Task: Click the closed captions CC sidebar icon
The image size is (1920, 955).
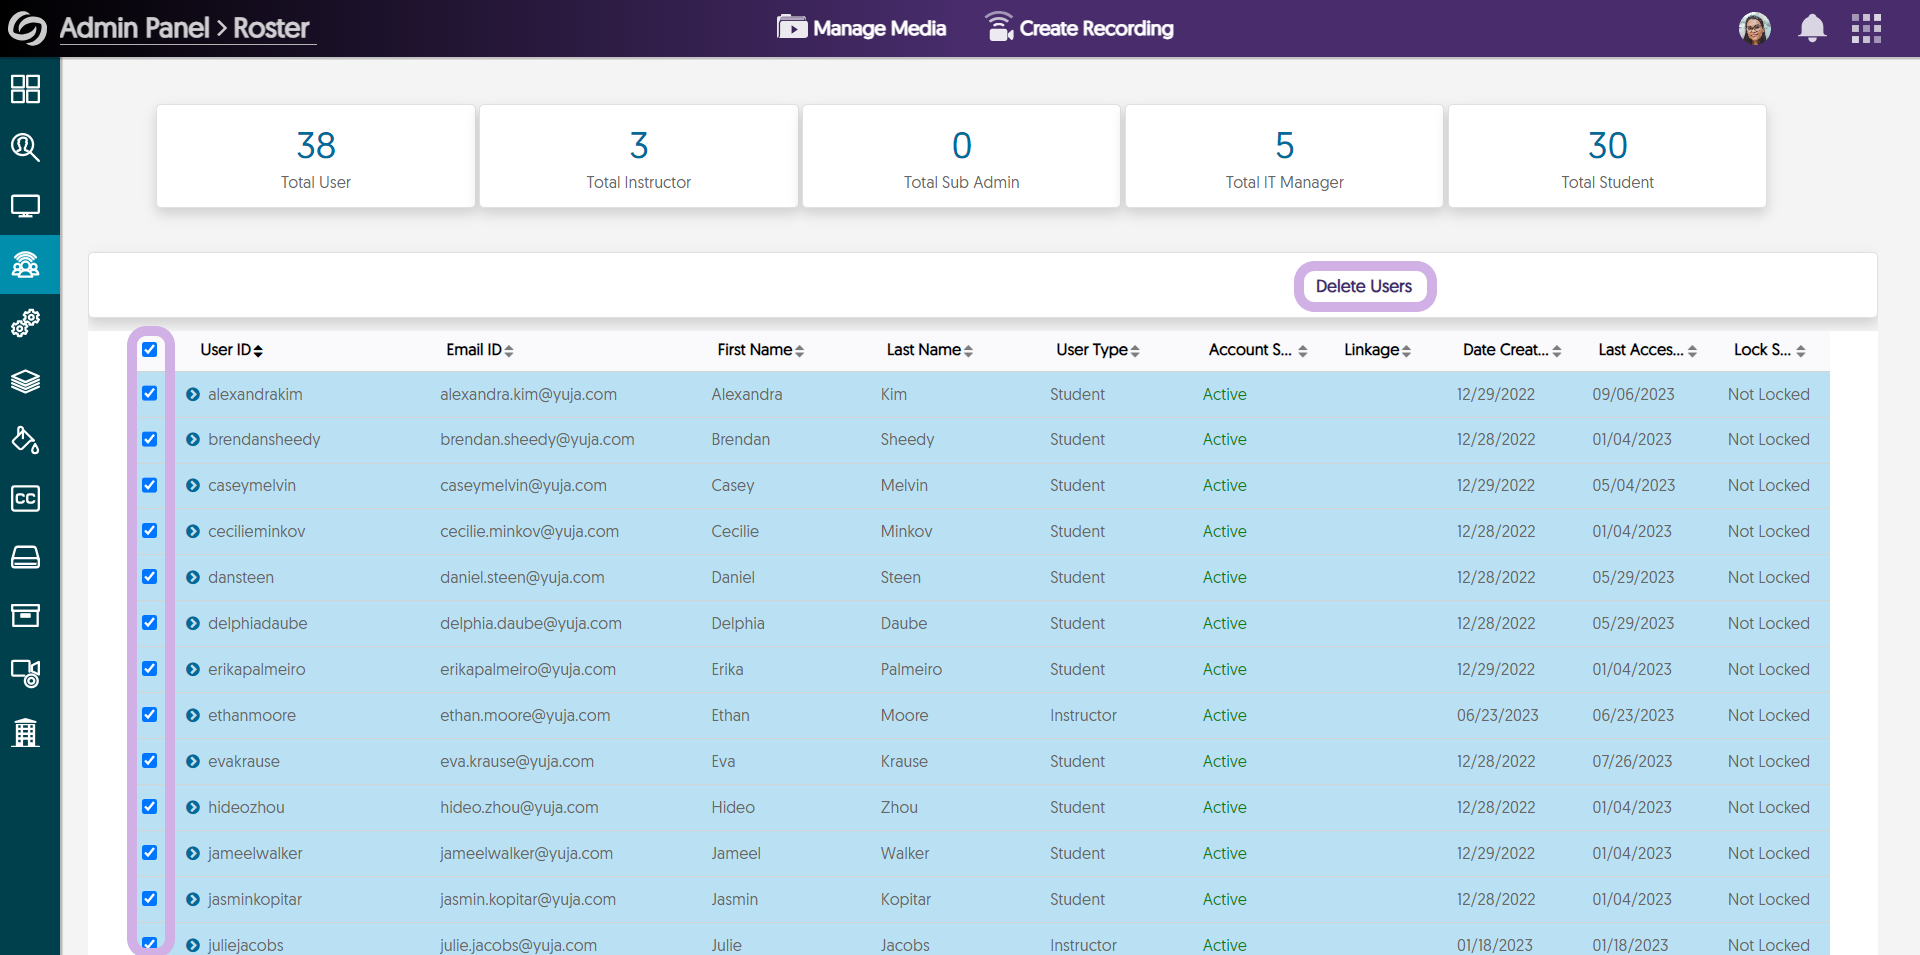Action: (x=25, y=498)
